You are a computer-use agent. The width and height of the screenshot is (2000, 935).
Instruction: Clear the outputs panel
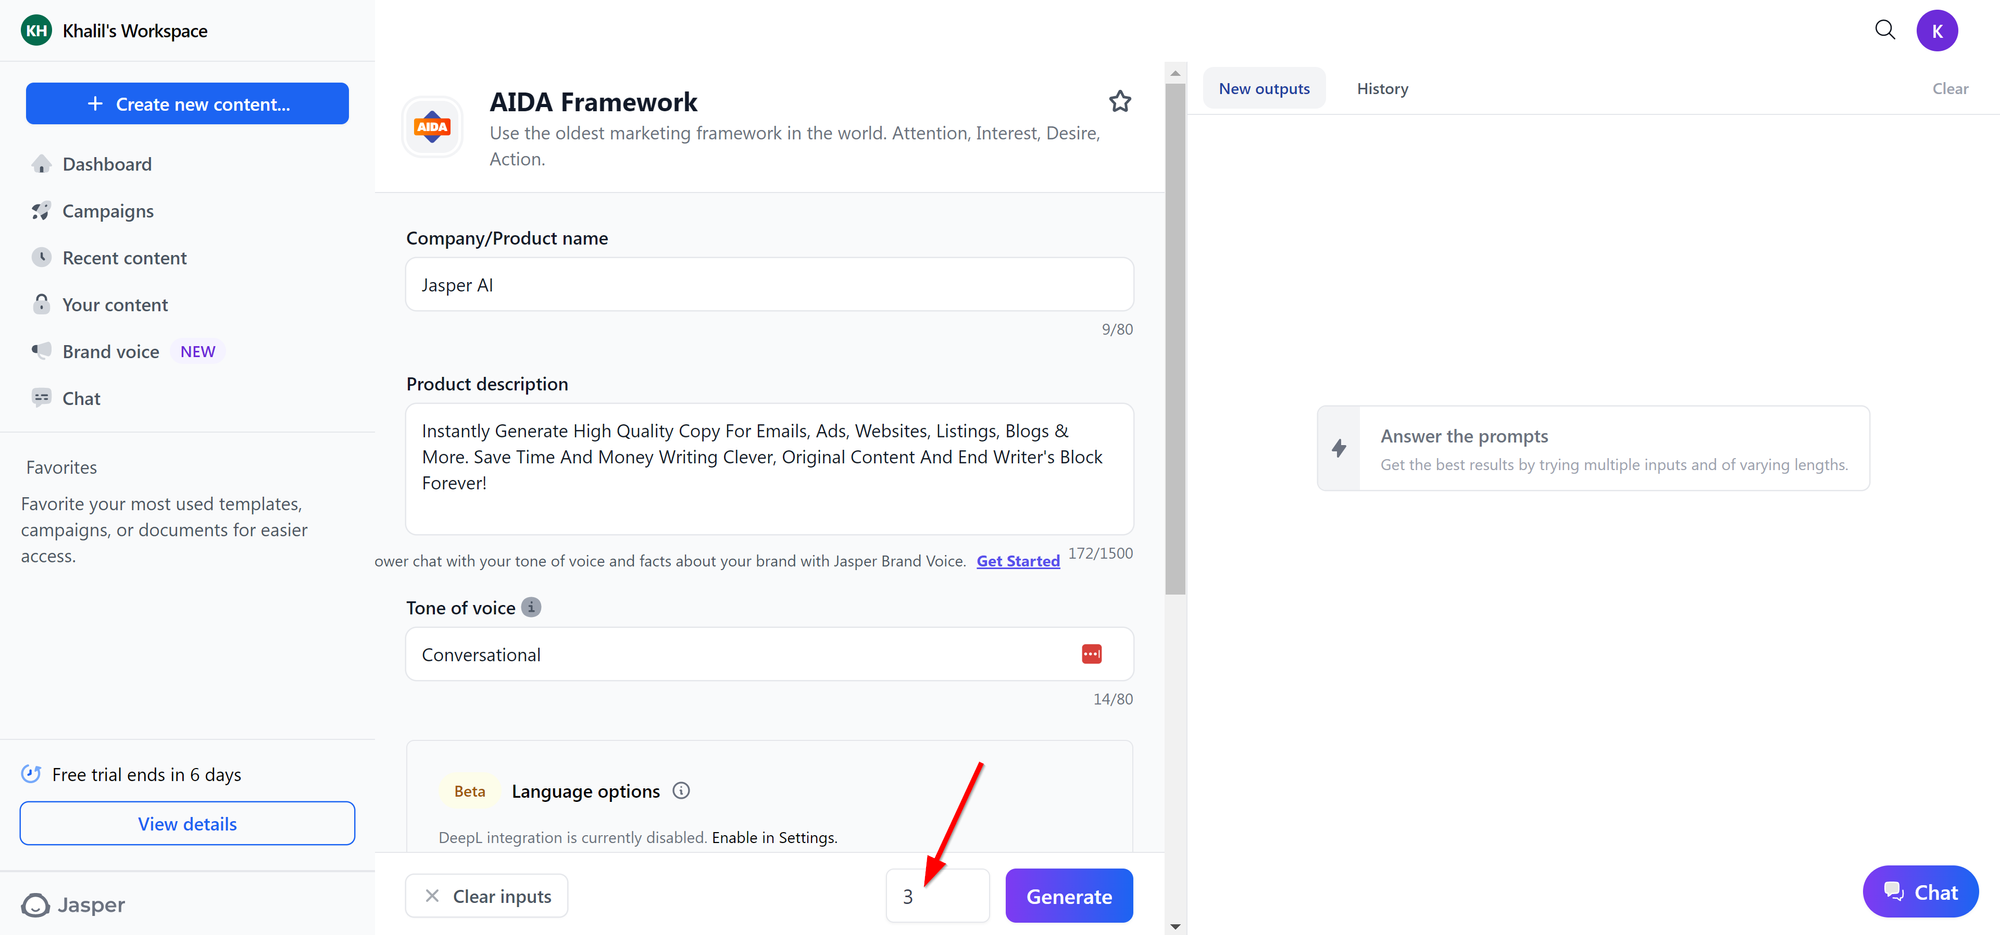pyautogui.click(x=1950, y=88)
